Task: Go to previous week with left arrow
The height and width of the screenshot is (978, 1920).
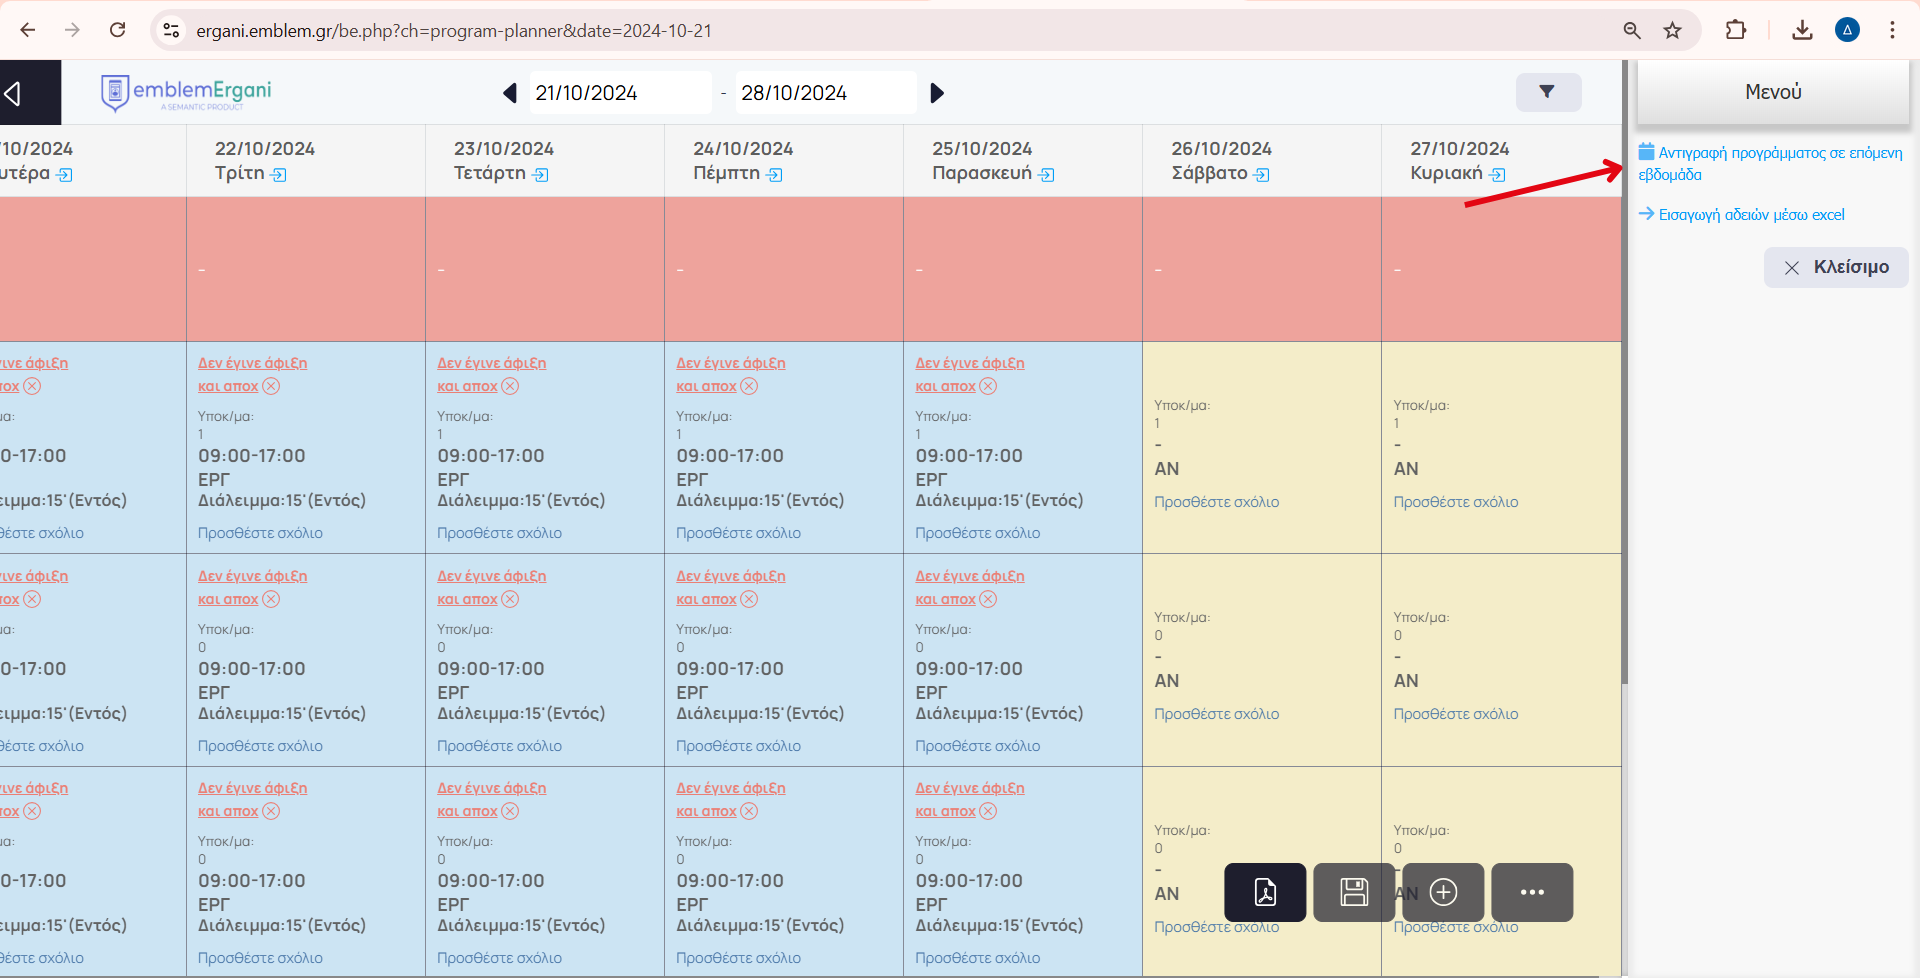Action: (510, 93)
